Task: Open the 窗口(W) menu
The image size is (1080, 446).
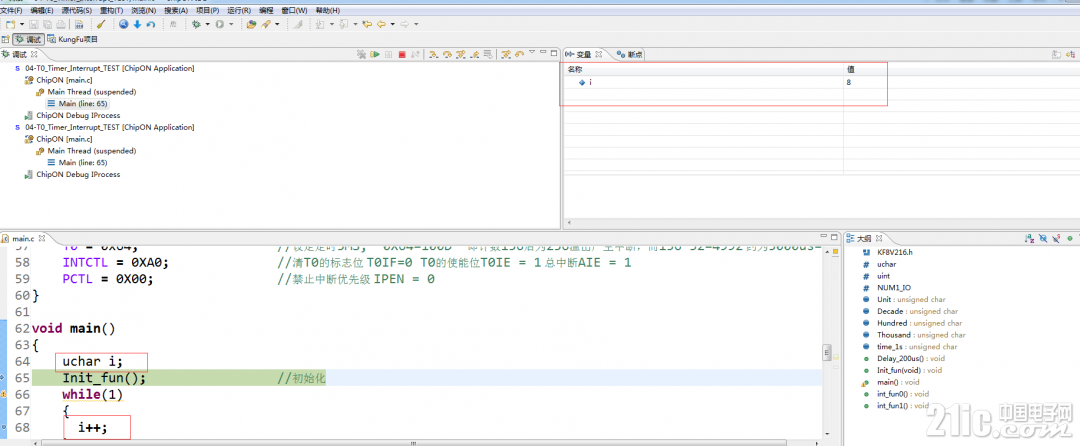Action: click(295, 10)
